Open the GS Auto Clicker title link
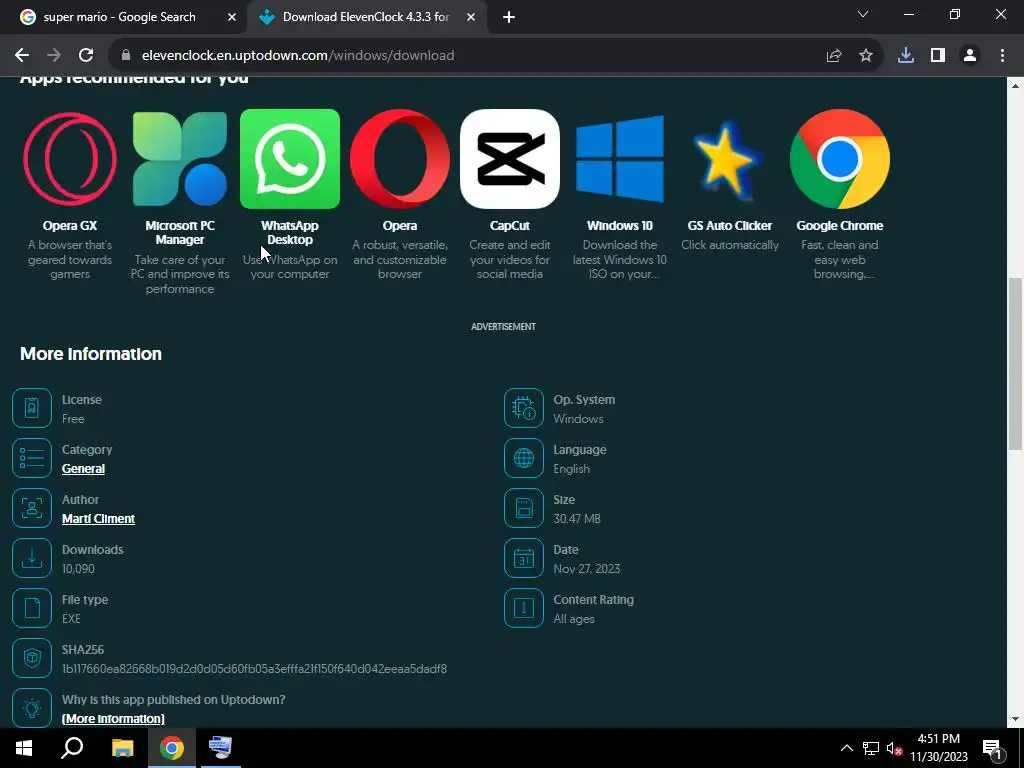 click(x=729, y=225)
